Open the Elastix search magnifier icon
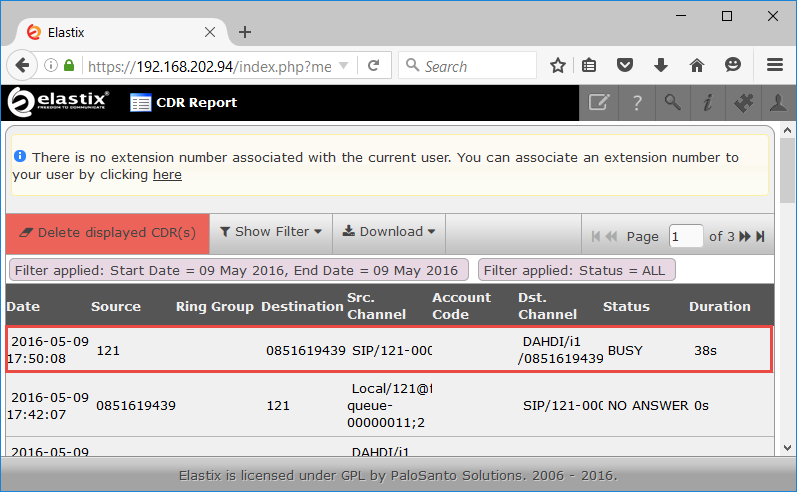 [x=673, y=103]
